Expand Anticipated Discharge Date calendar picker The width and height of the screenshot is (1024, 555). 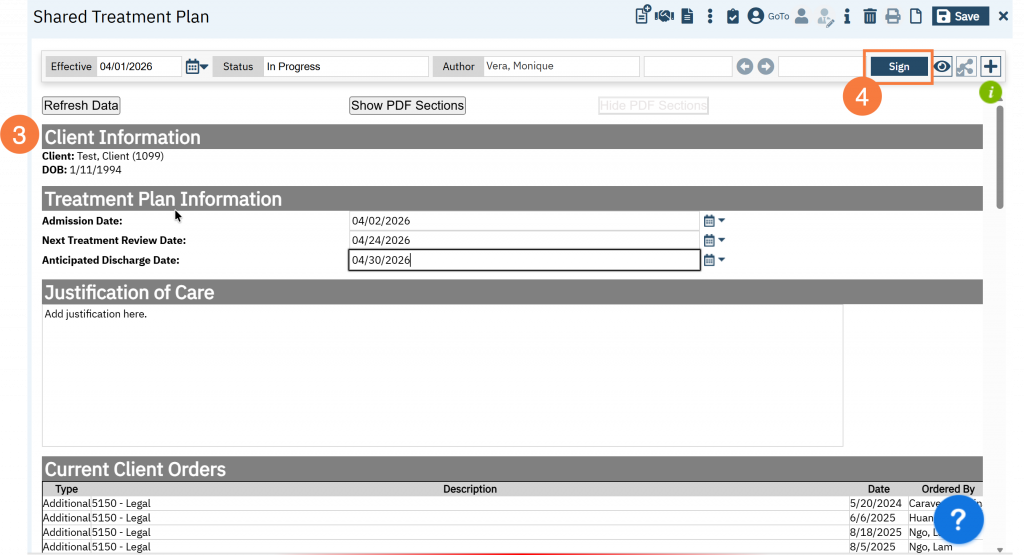[713, 260]
